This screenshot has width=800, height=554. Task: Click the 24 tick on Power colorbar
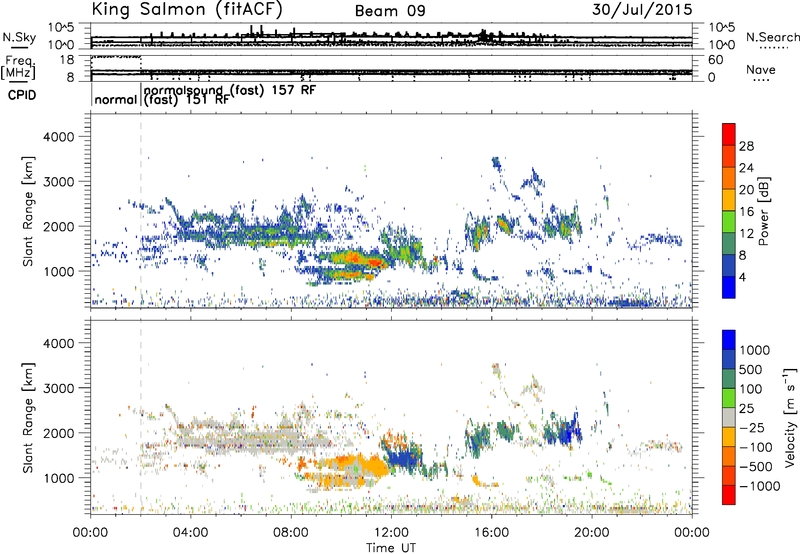click(746, 168)
